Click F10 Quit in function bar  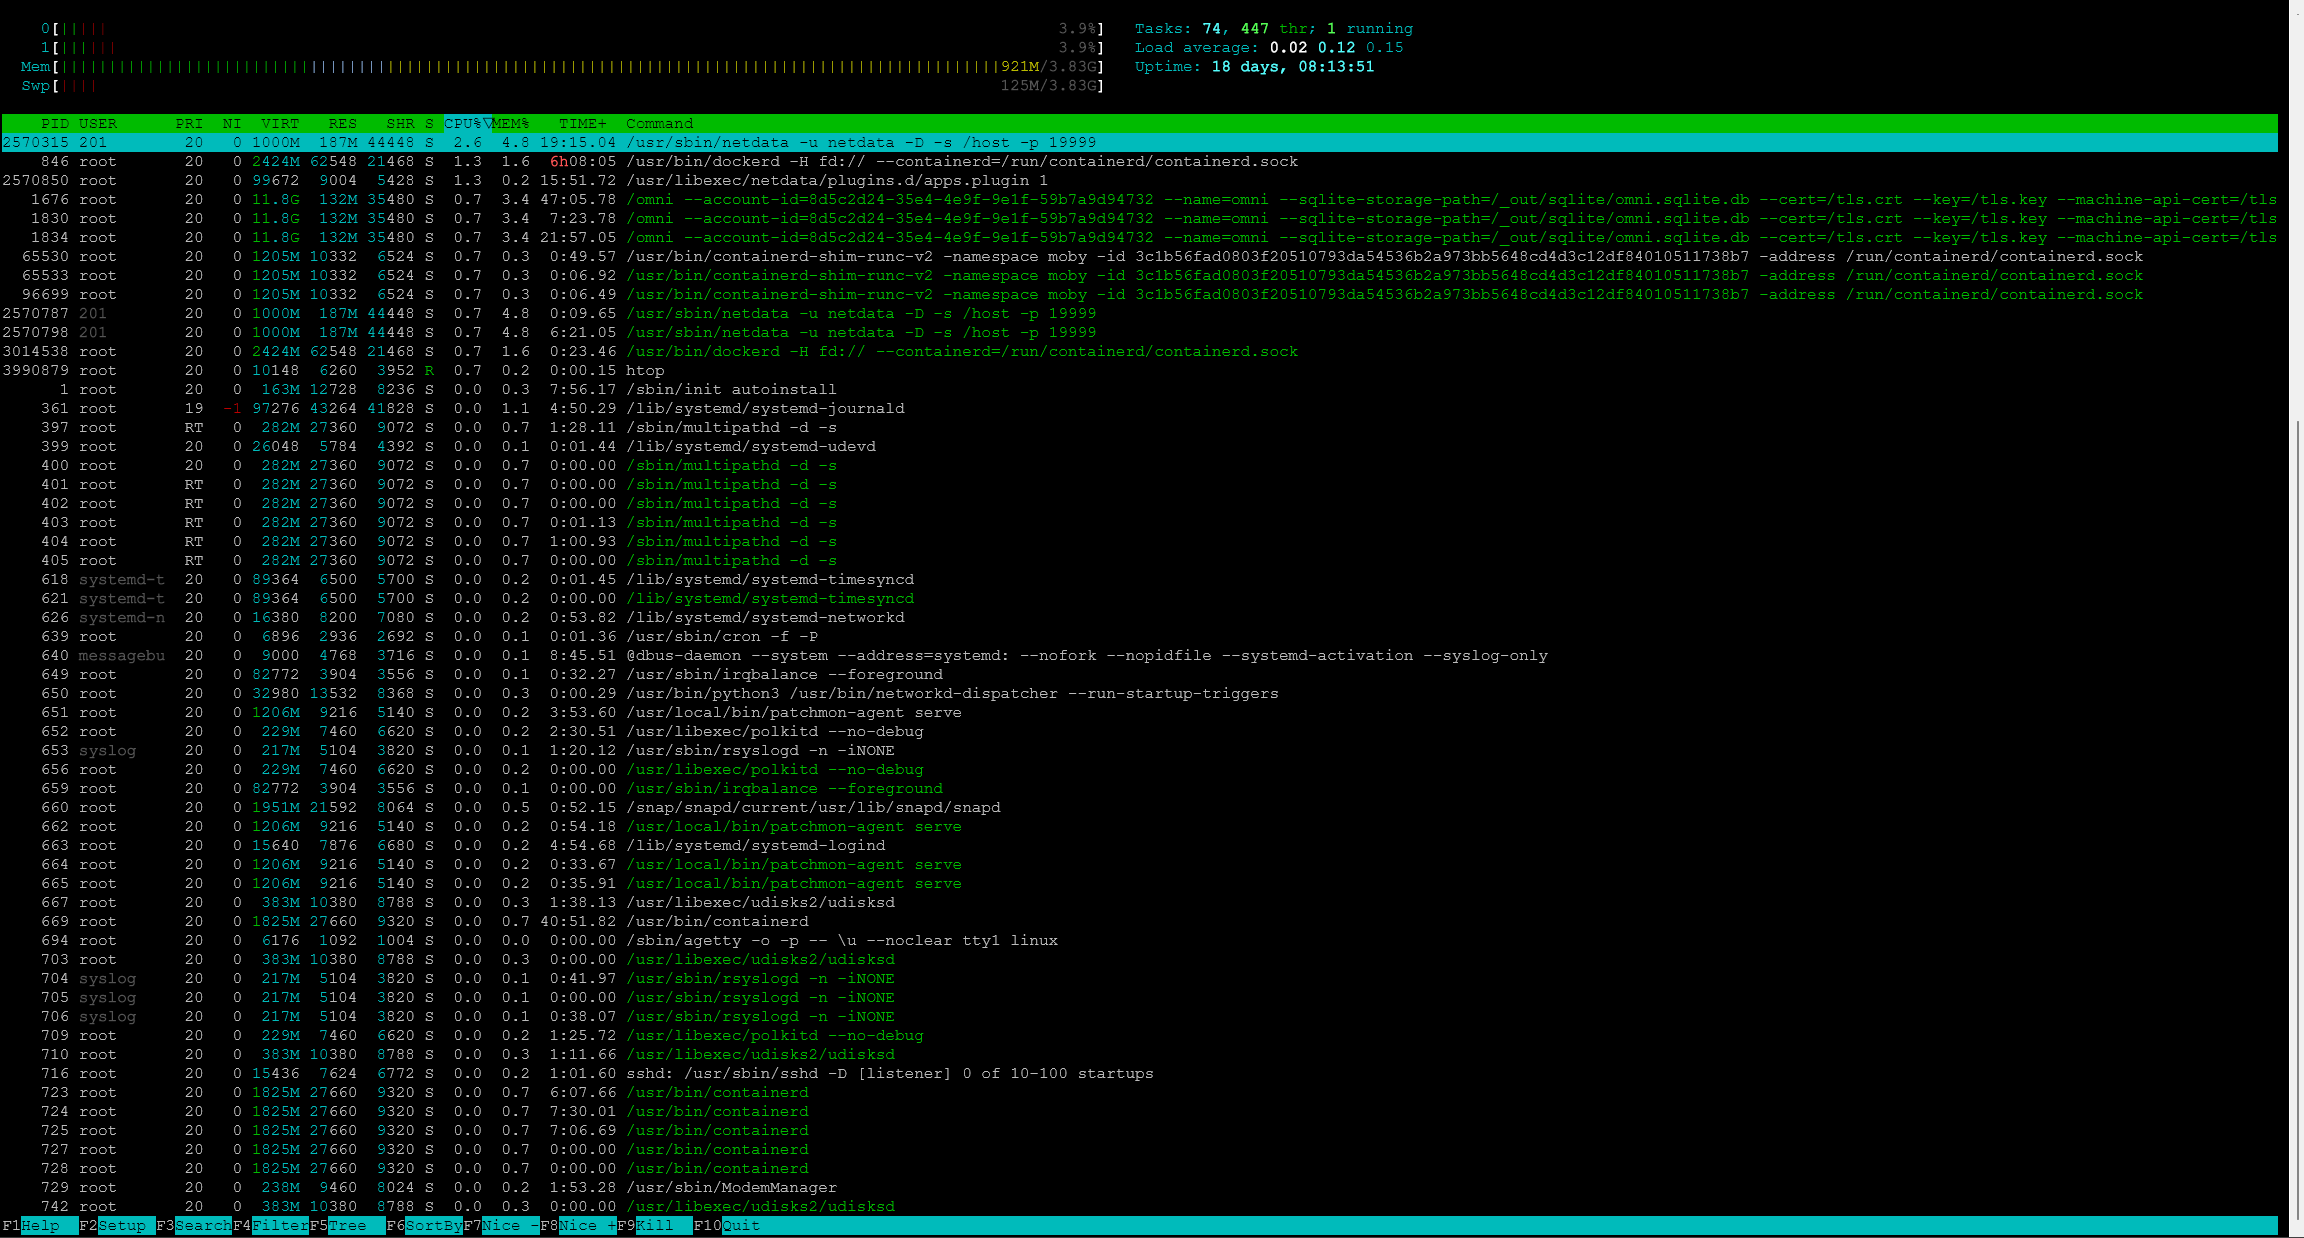pos(740,1225)
